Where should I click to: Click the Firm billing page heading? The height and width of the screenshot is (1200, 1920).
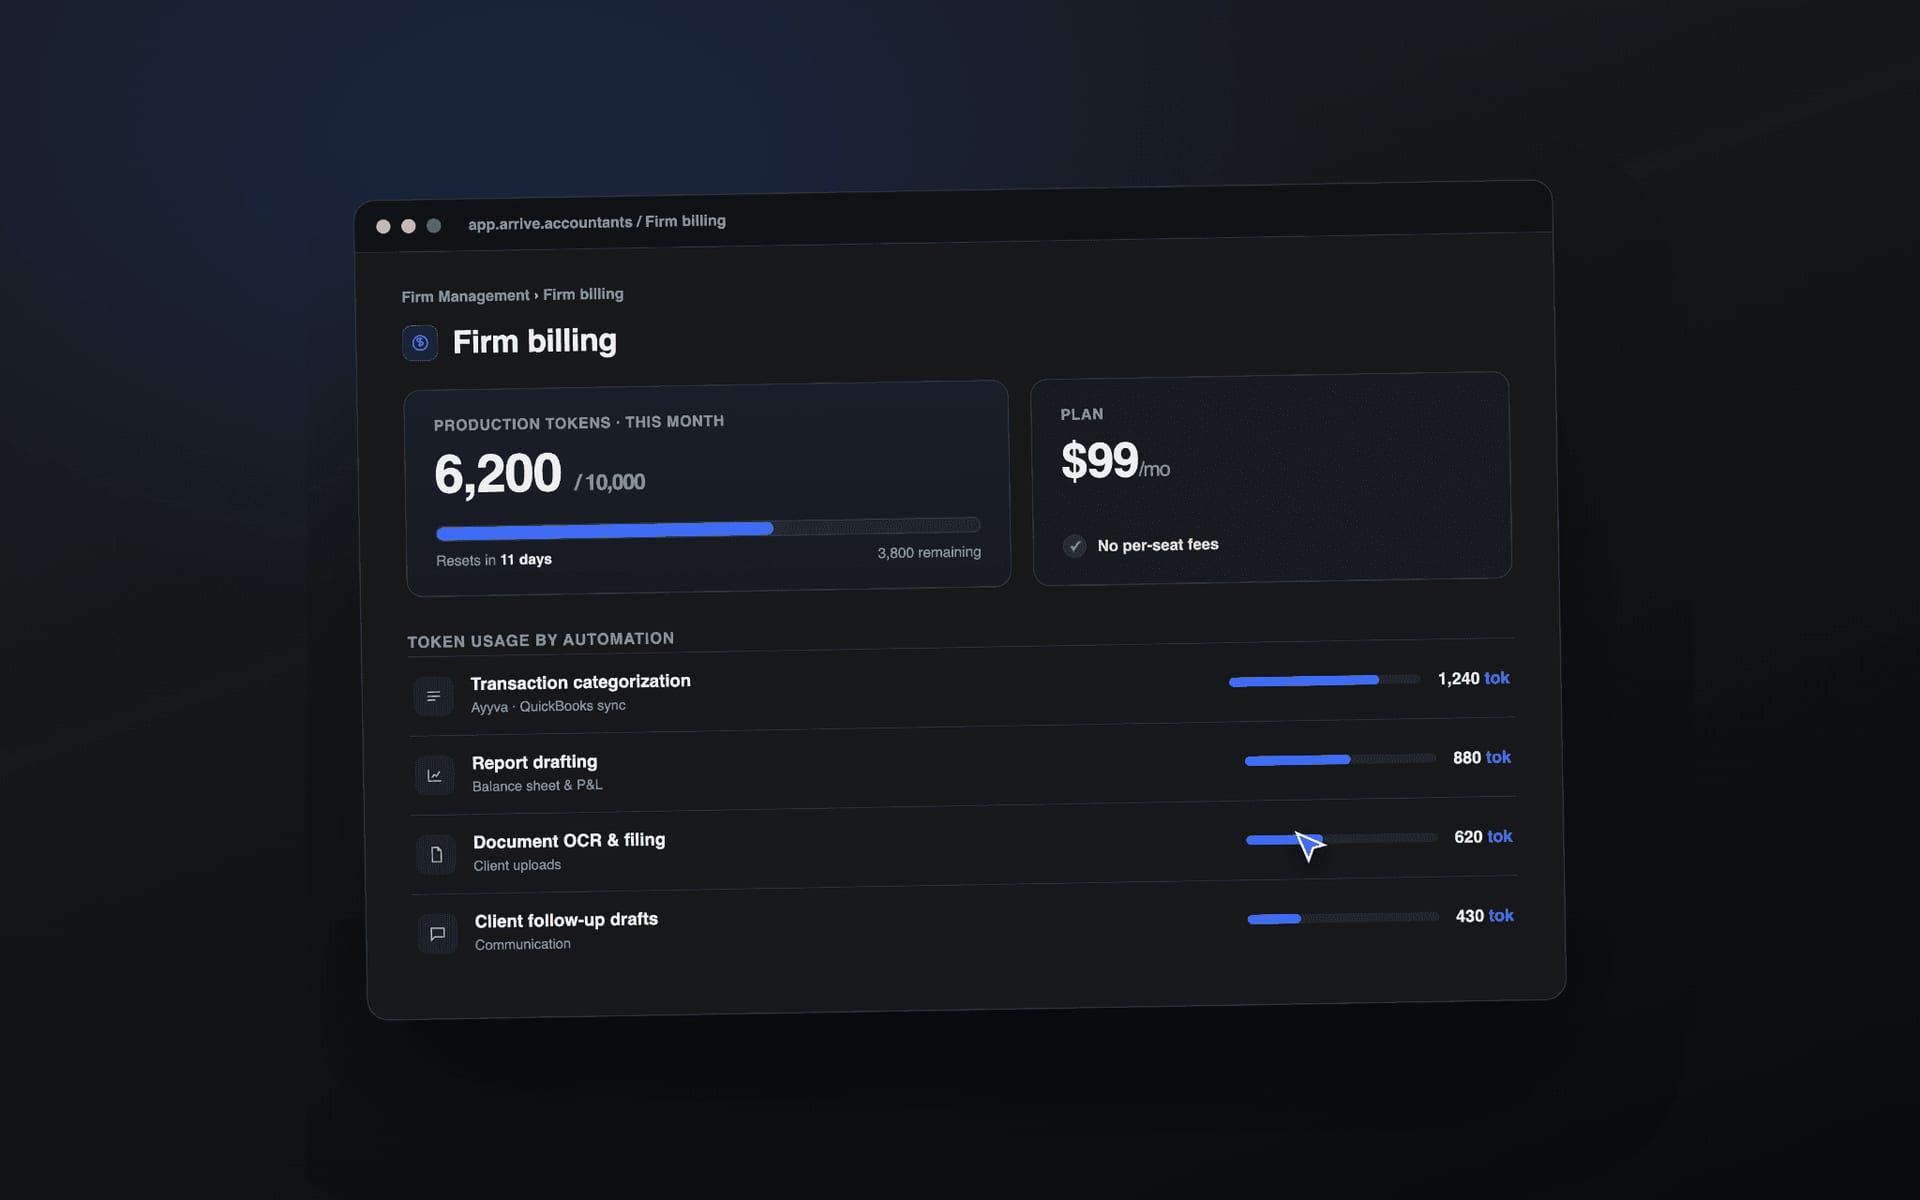click(x=534, y=341)
